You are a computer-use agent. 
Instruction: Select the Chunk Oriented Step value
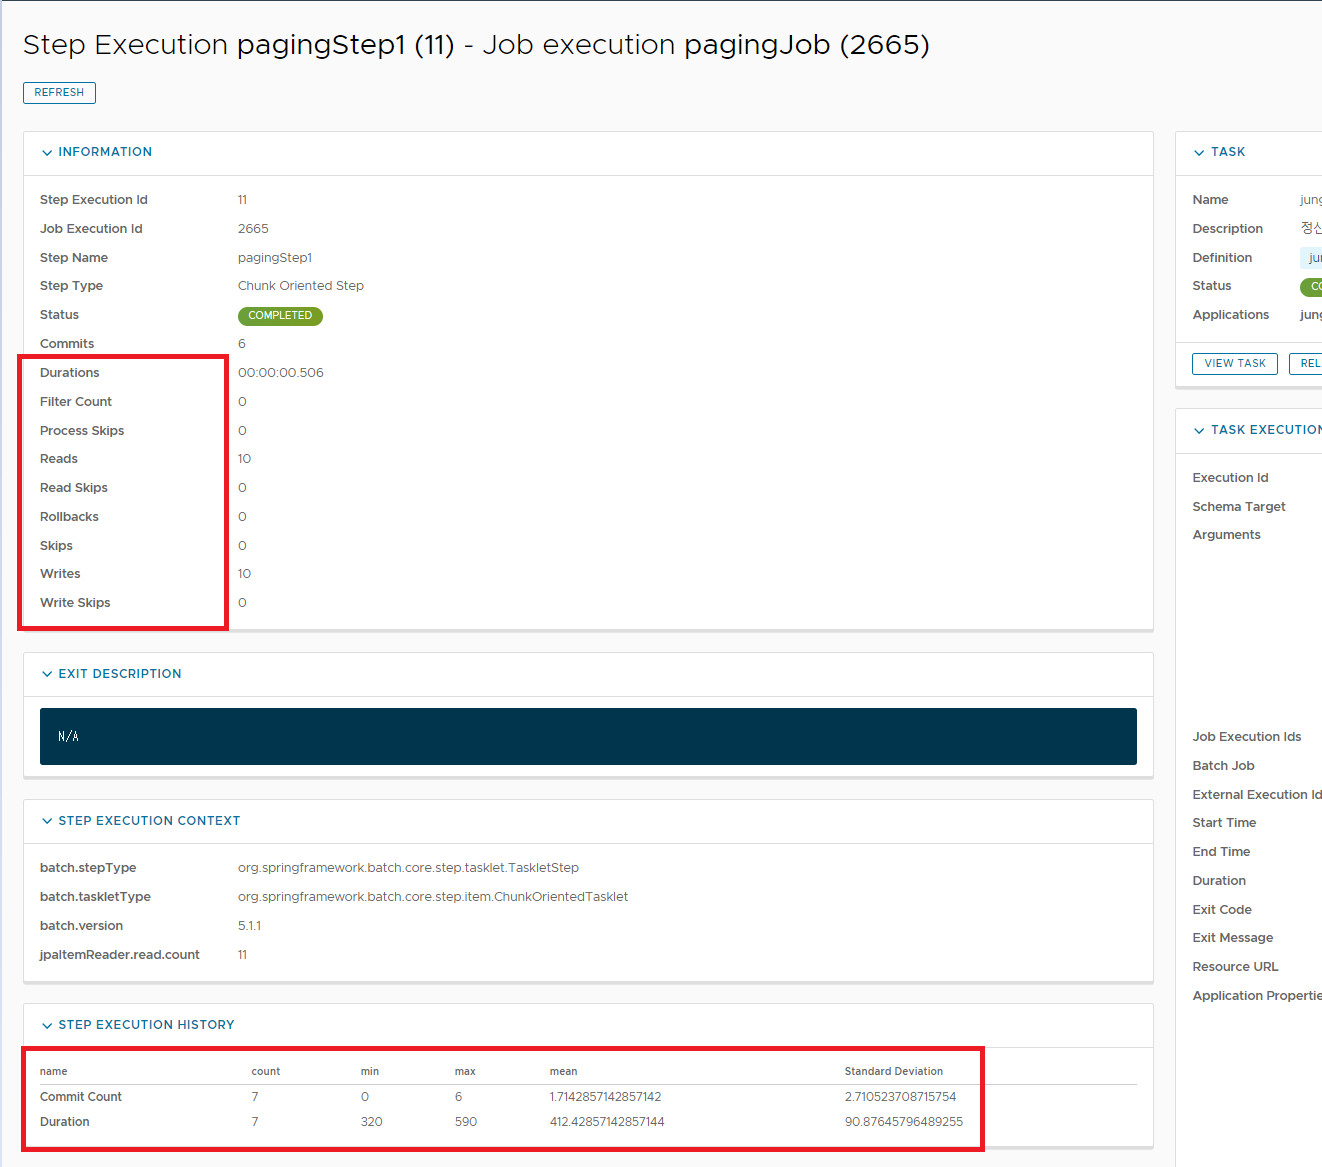pyautogui.click(x=301, y=286)
